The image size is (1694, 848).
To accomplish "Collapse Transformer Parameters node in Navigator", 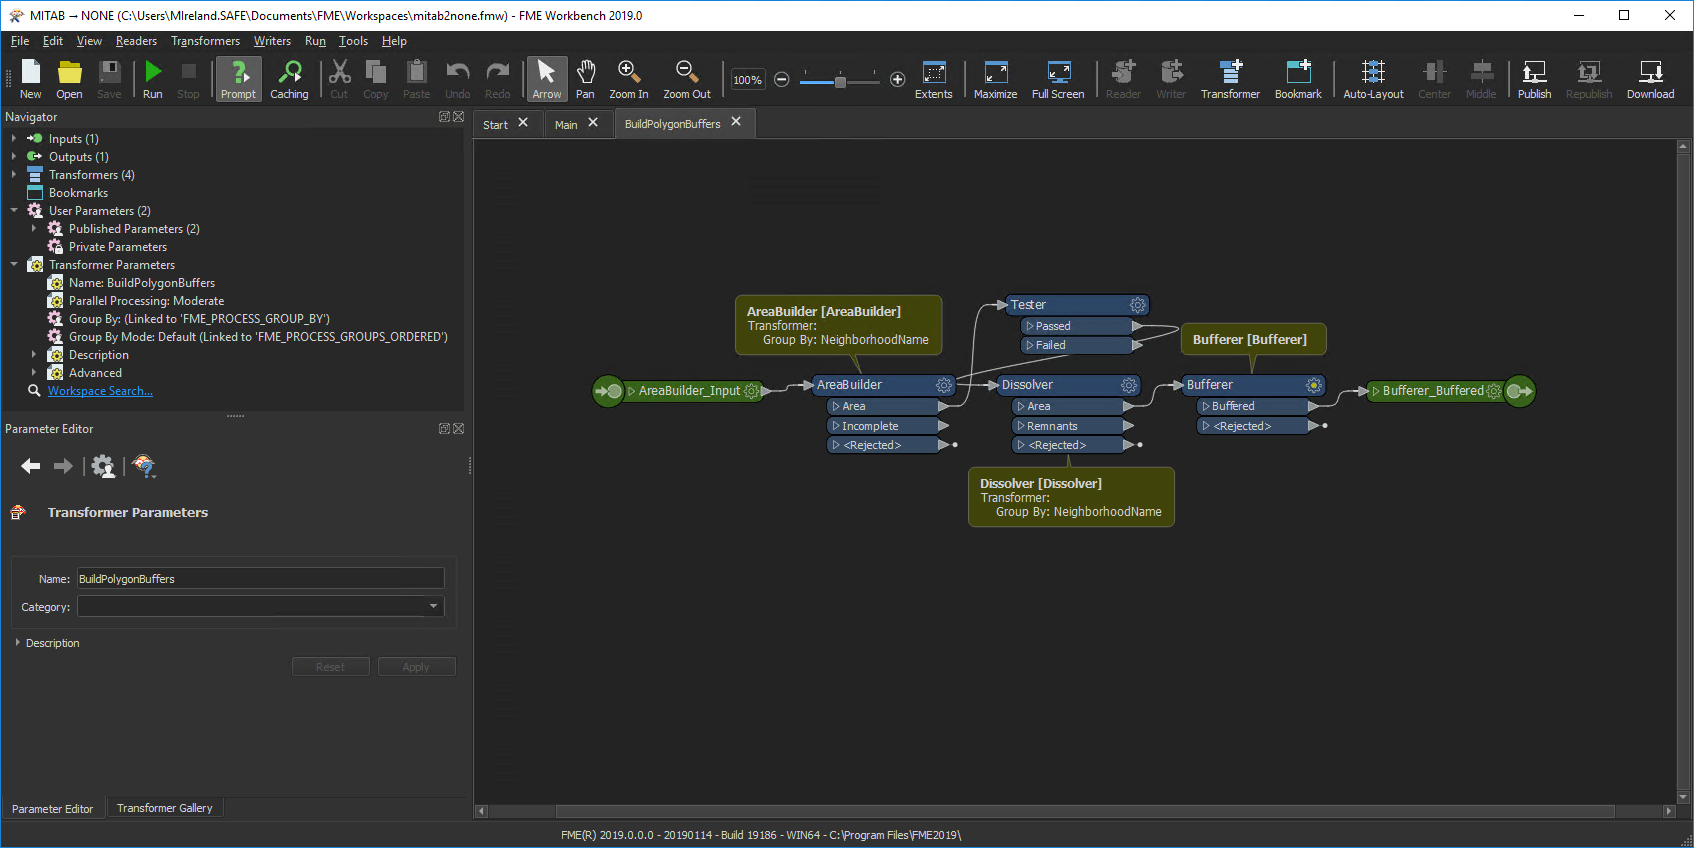I will point(14,264).
